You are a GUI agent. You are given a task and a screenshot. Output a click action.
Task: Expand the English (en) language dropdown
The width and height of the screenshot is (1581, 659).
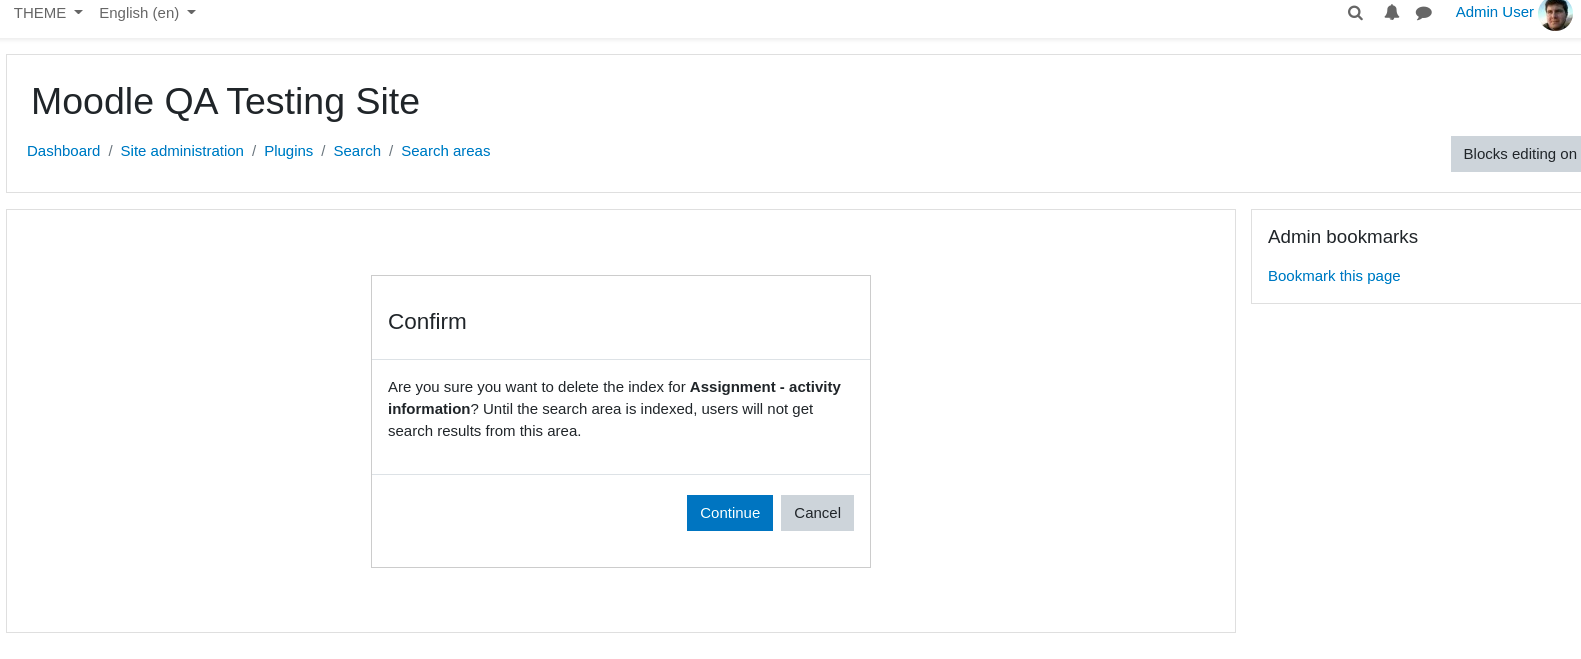(147, 13)
